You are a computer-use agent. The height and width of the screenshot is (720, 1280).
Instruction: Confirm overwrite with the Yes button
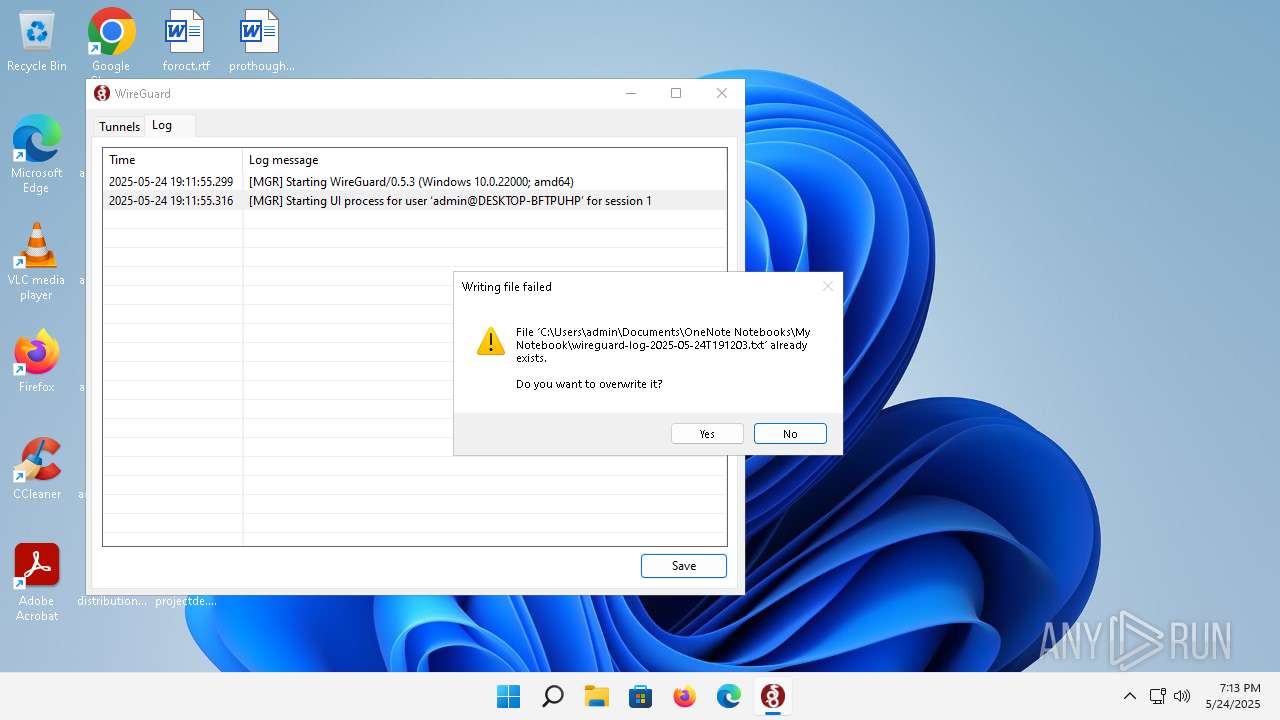(x=707, y=433)
